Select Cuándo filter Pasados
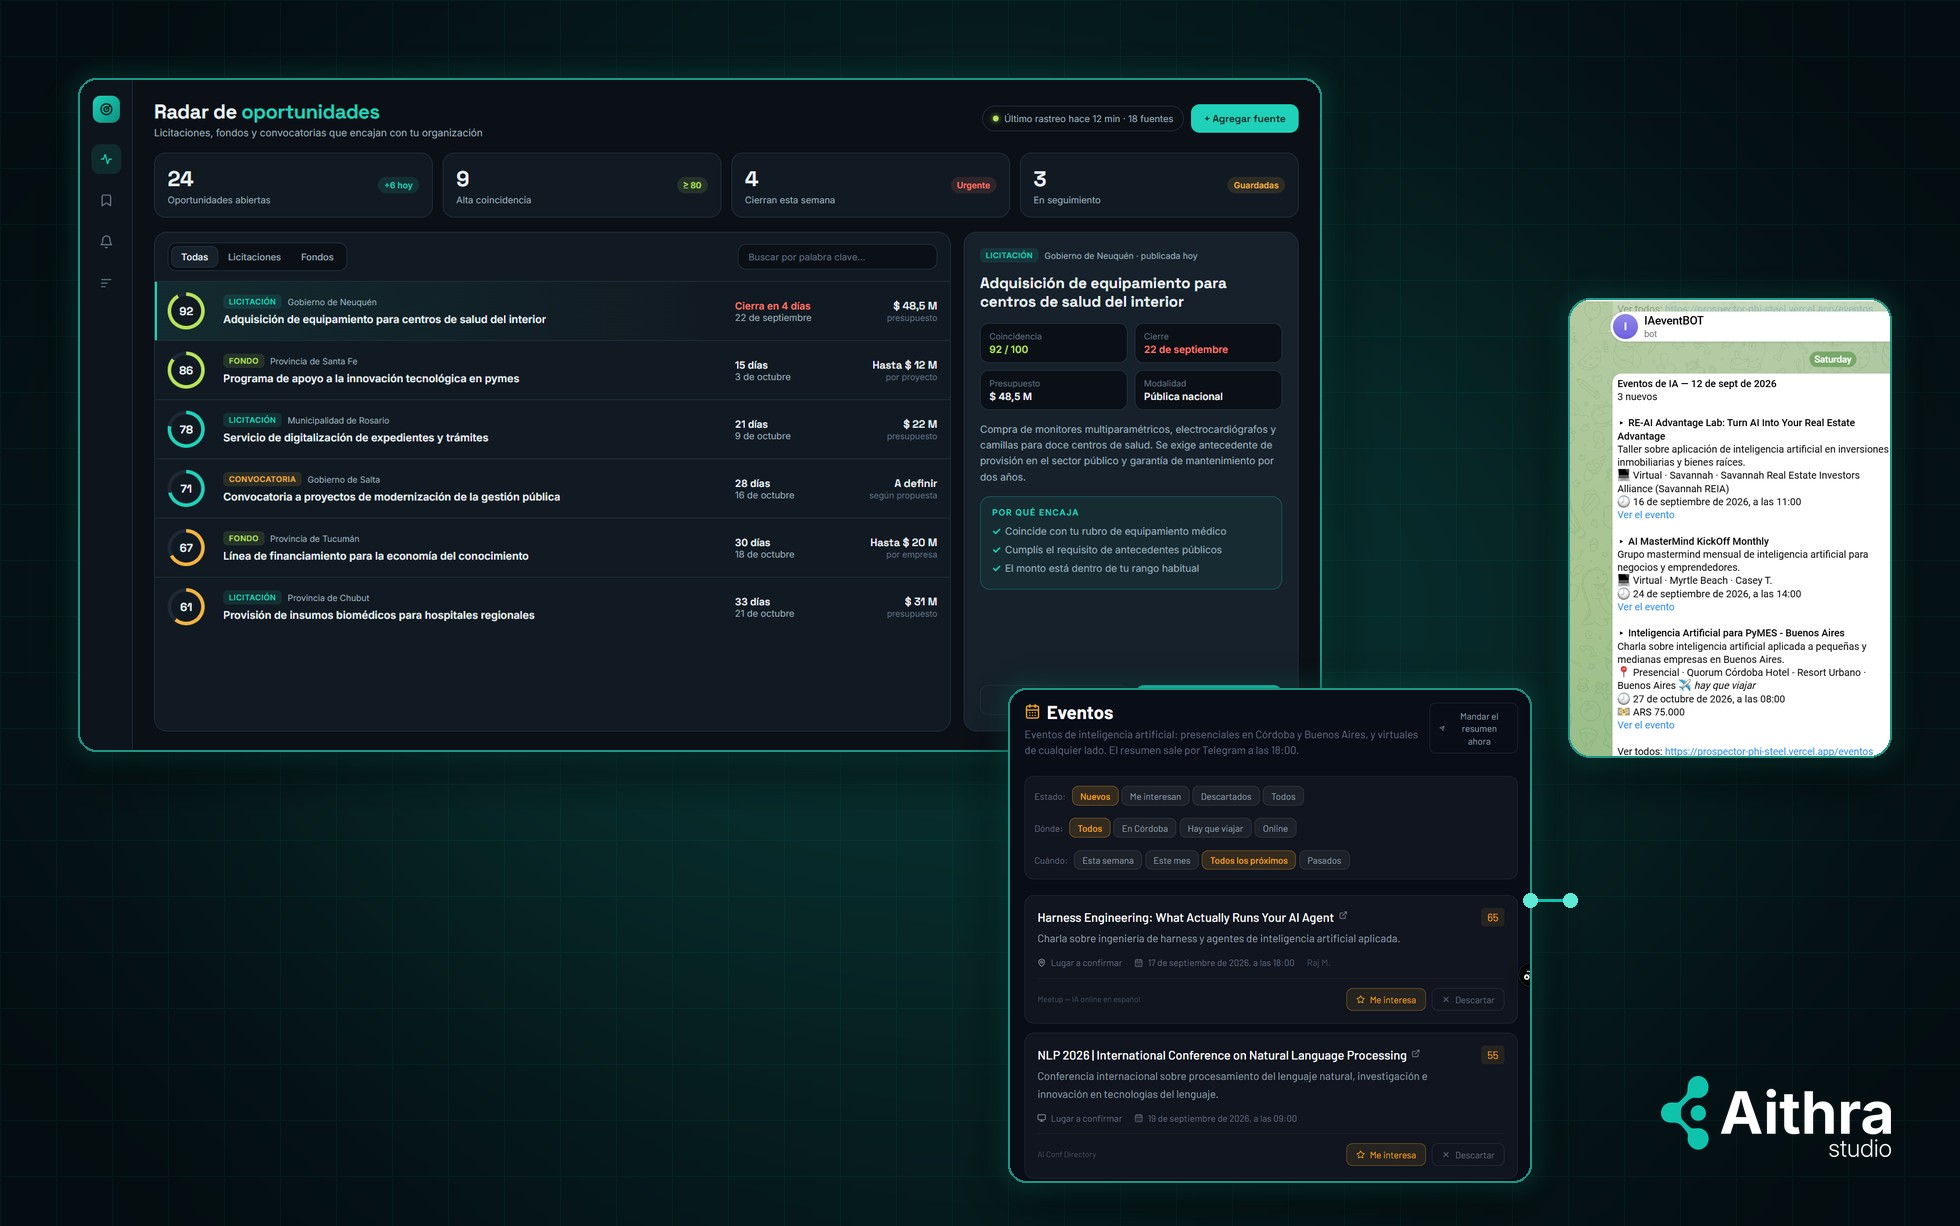This screenshot has height=1226, width=1960. click(x=1324, y=860)
